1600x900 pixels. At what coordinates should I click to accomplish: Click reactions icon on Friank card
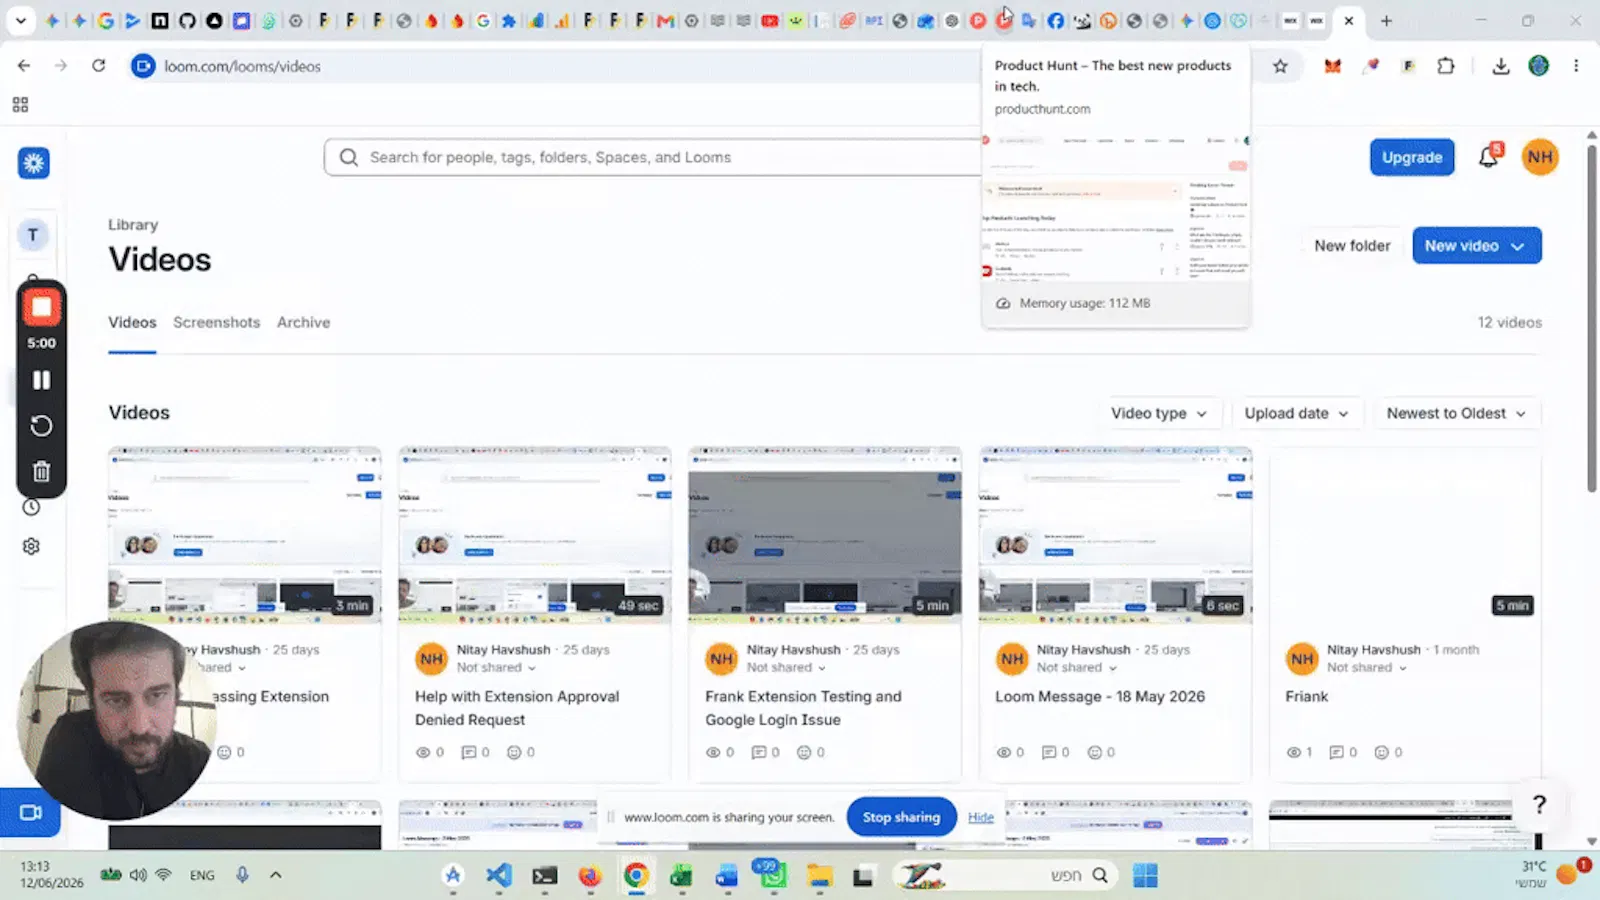(1381, 752)
